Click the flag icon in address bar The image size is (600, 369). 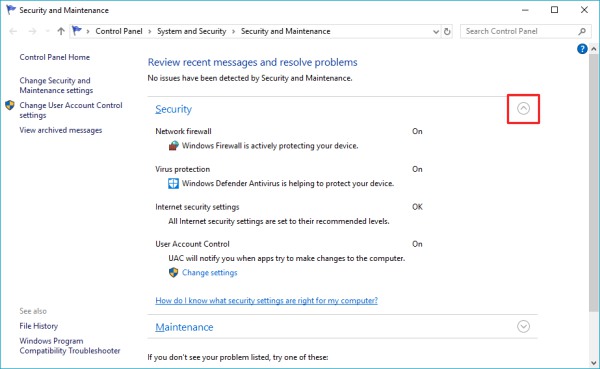(x=77, y=31)
